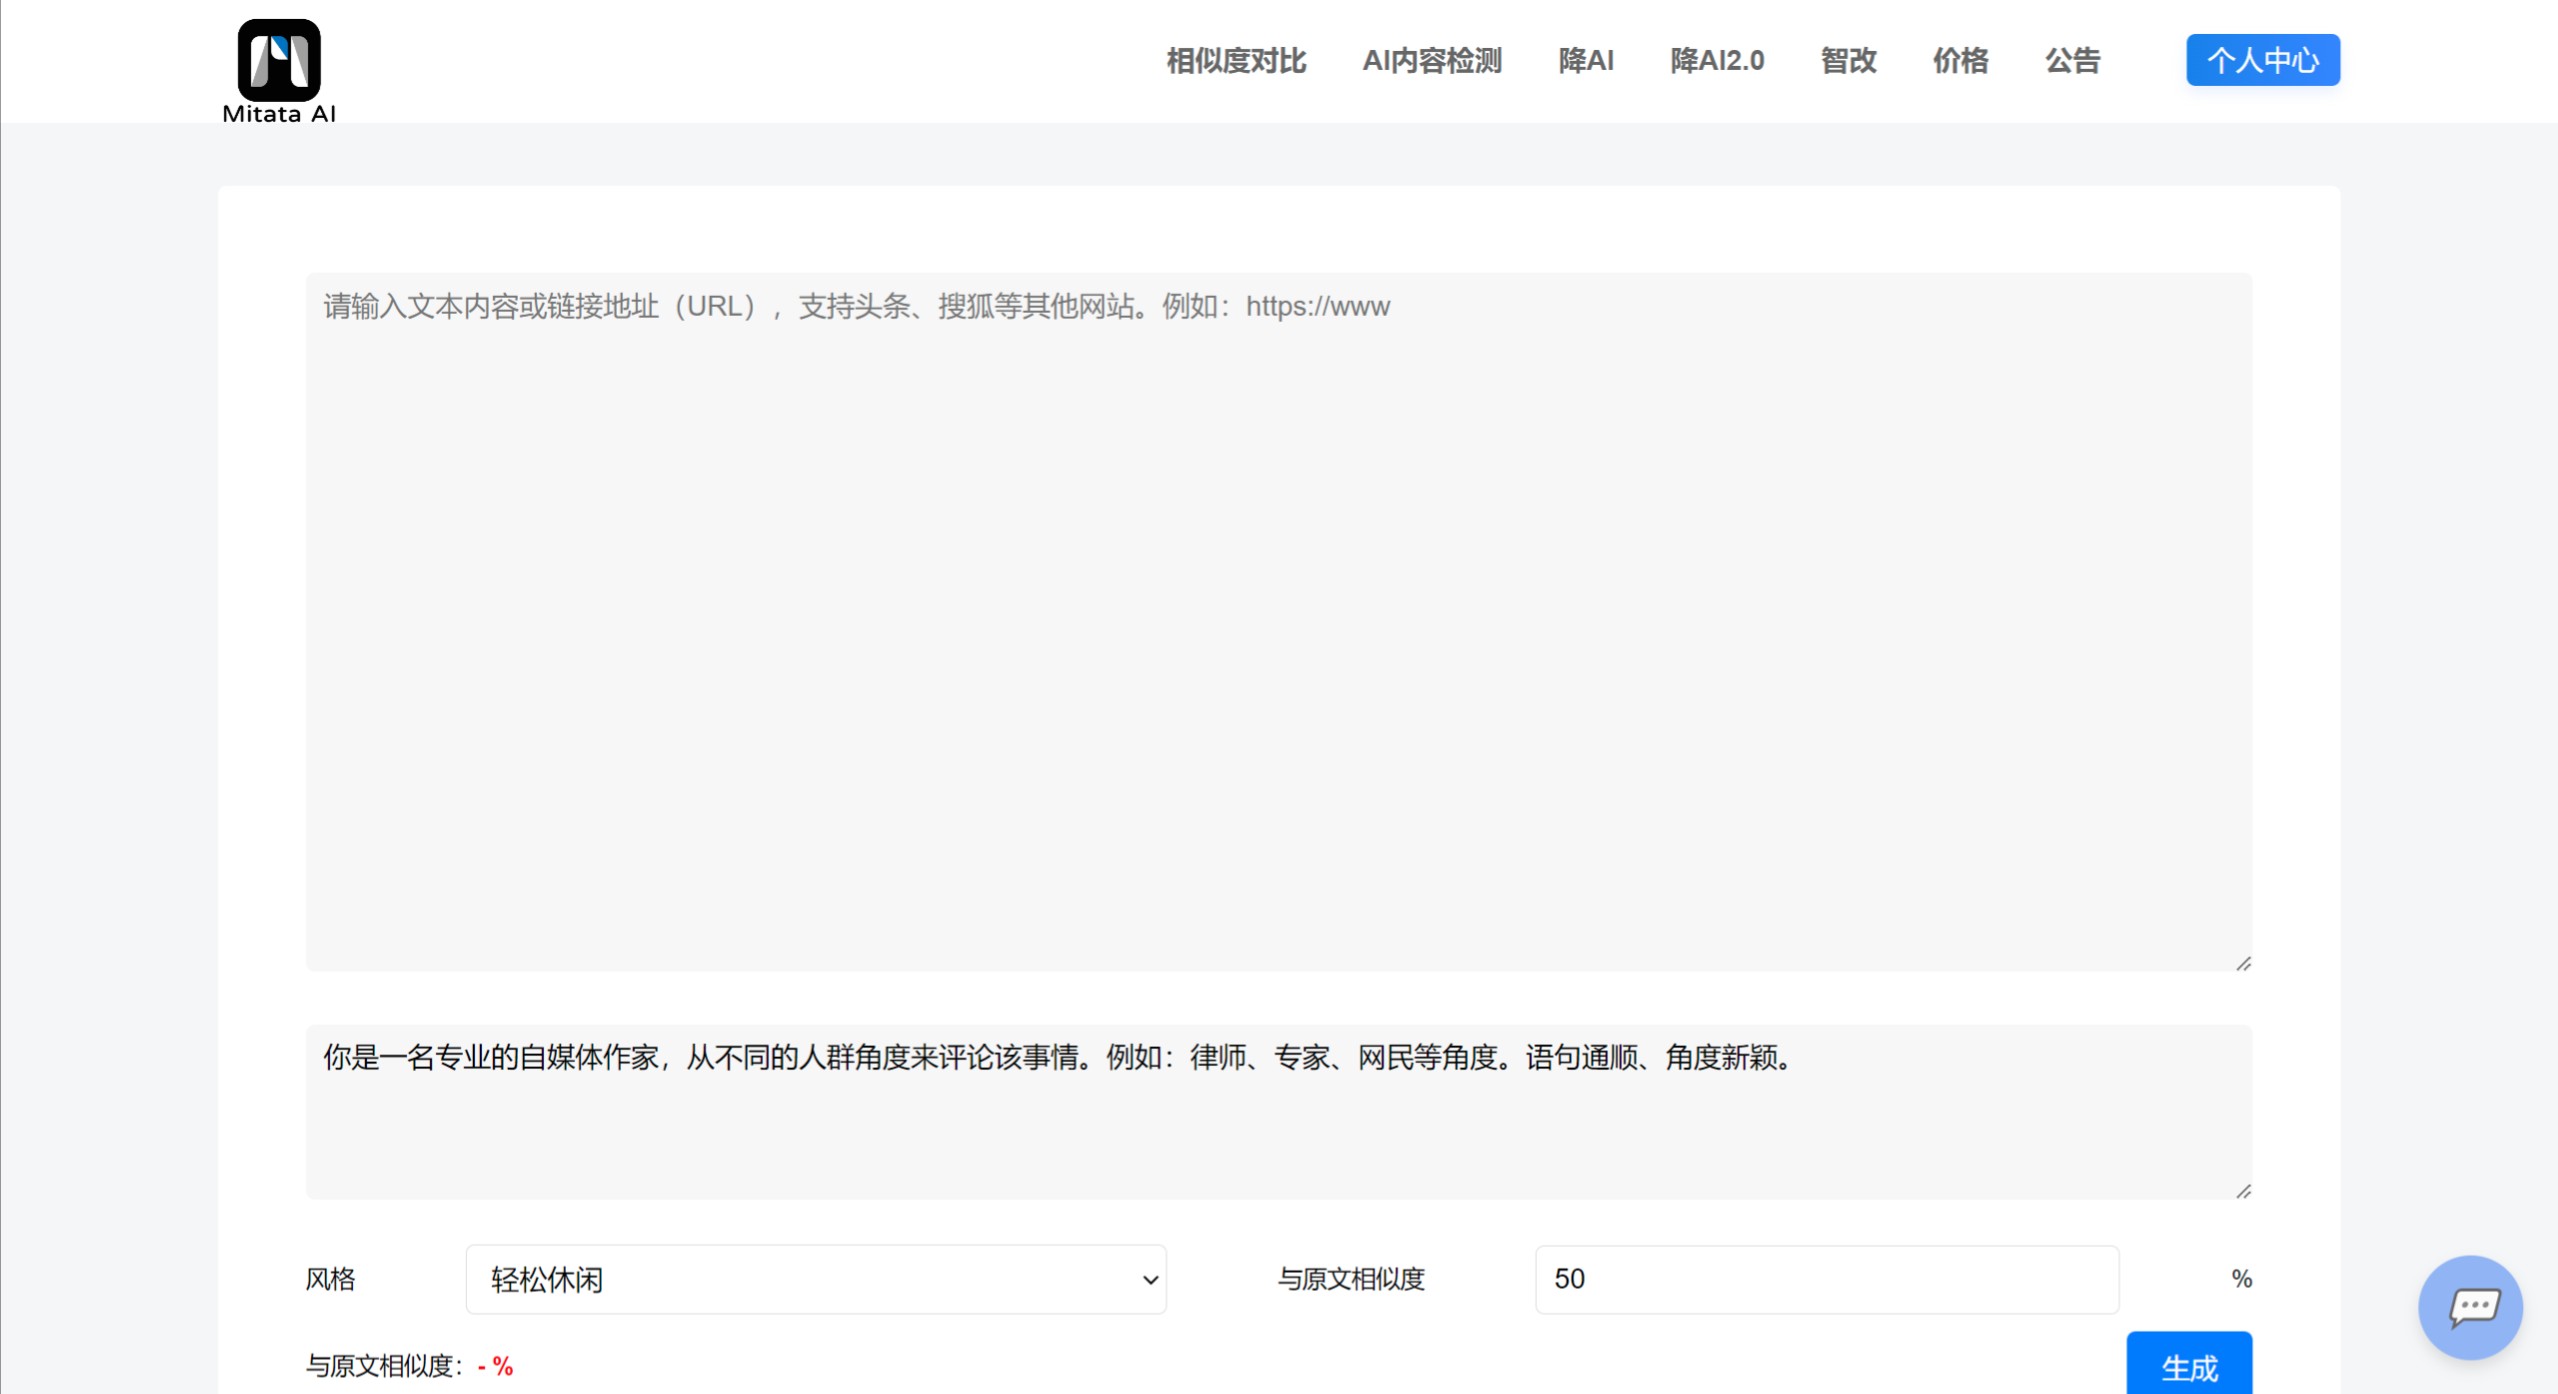This screenshot has width=2558, height=1394.
Task: Click the 风格 label
Action: click(330, 1279)
